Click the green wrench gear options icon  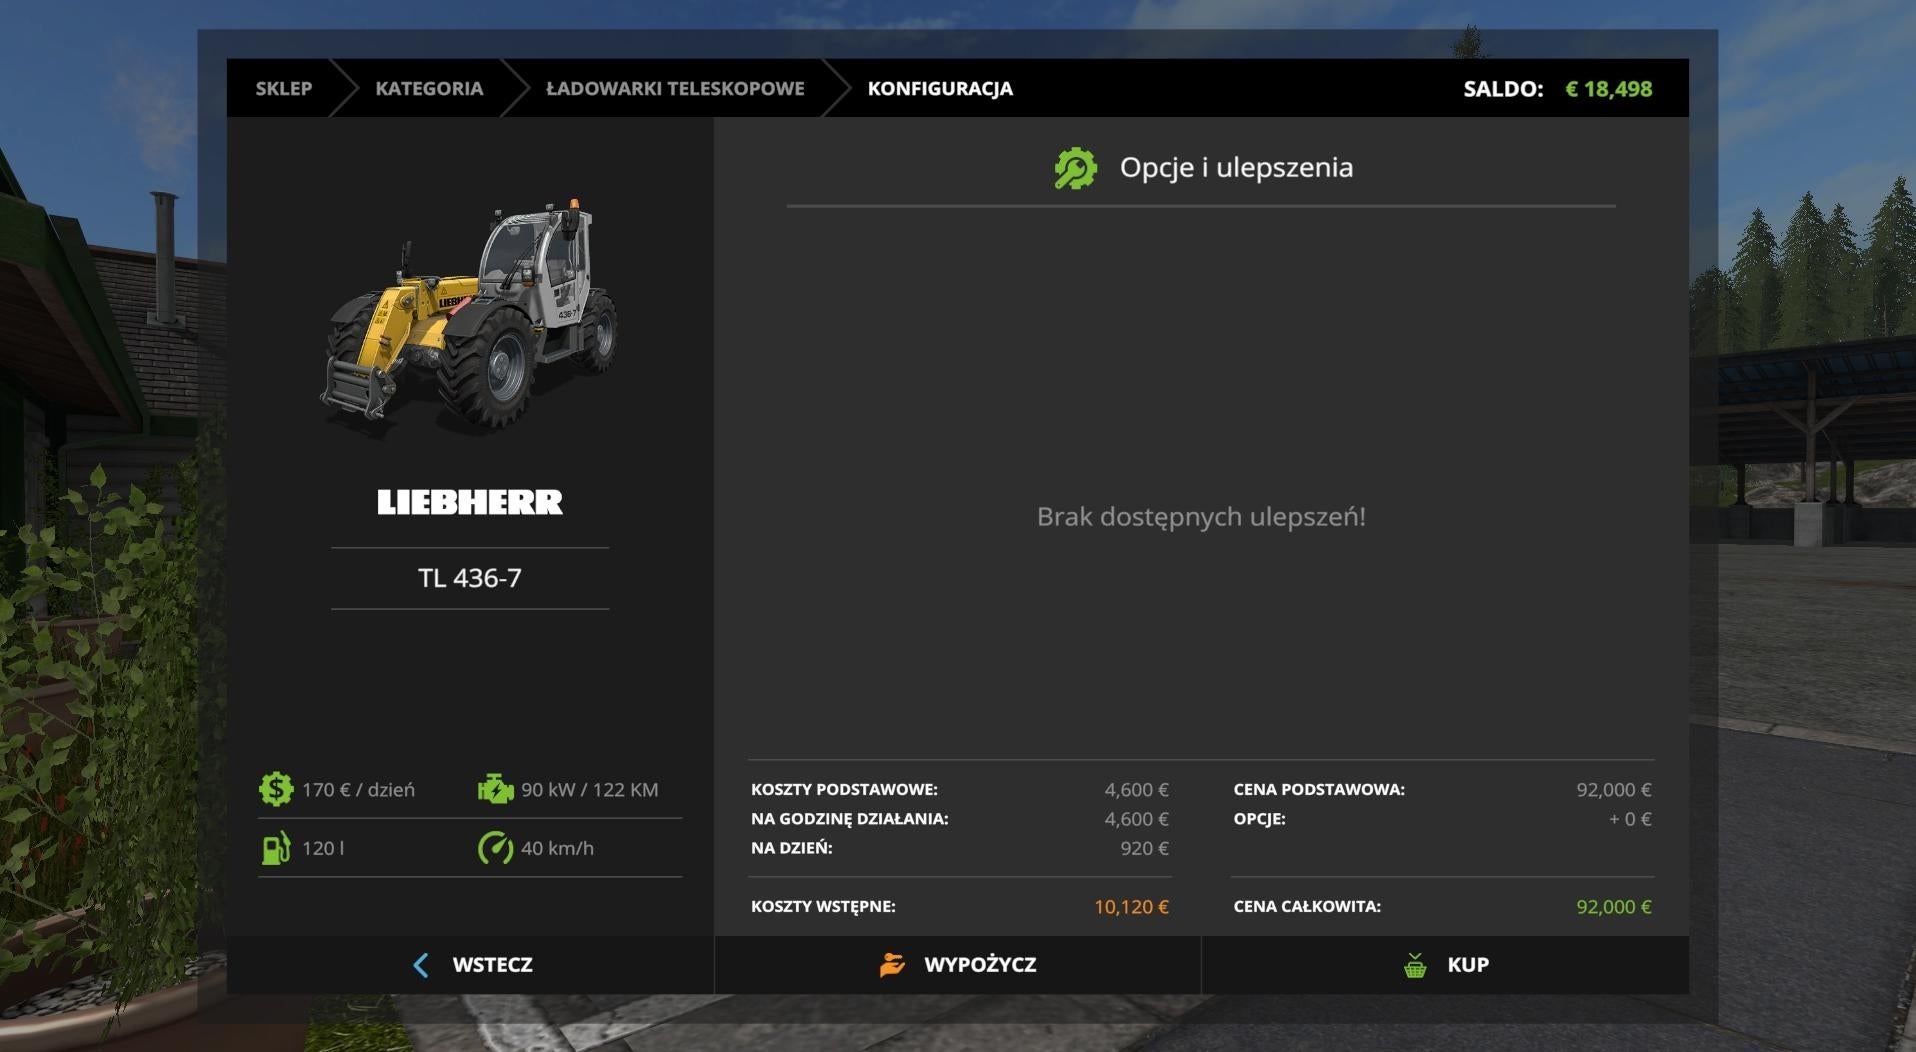point(1075,168)
